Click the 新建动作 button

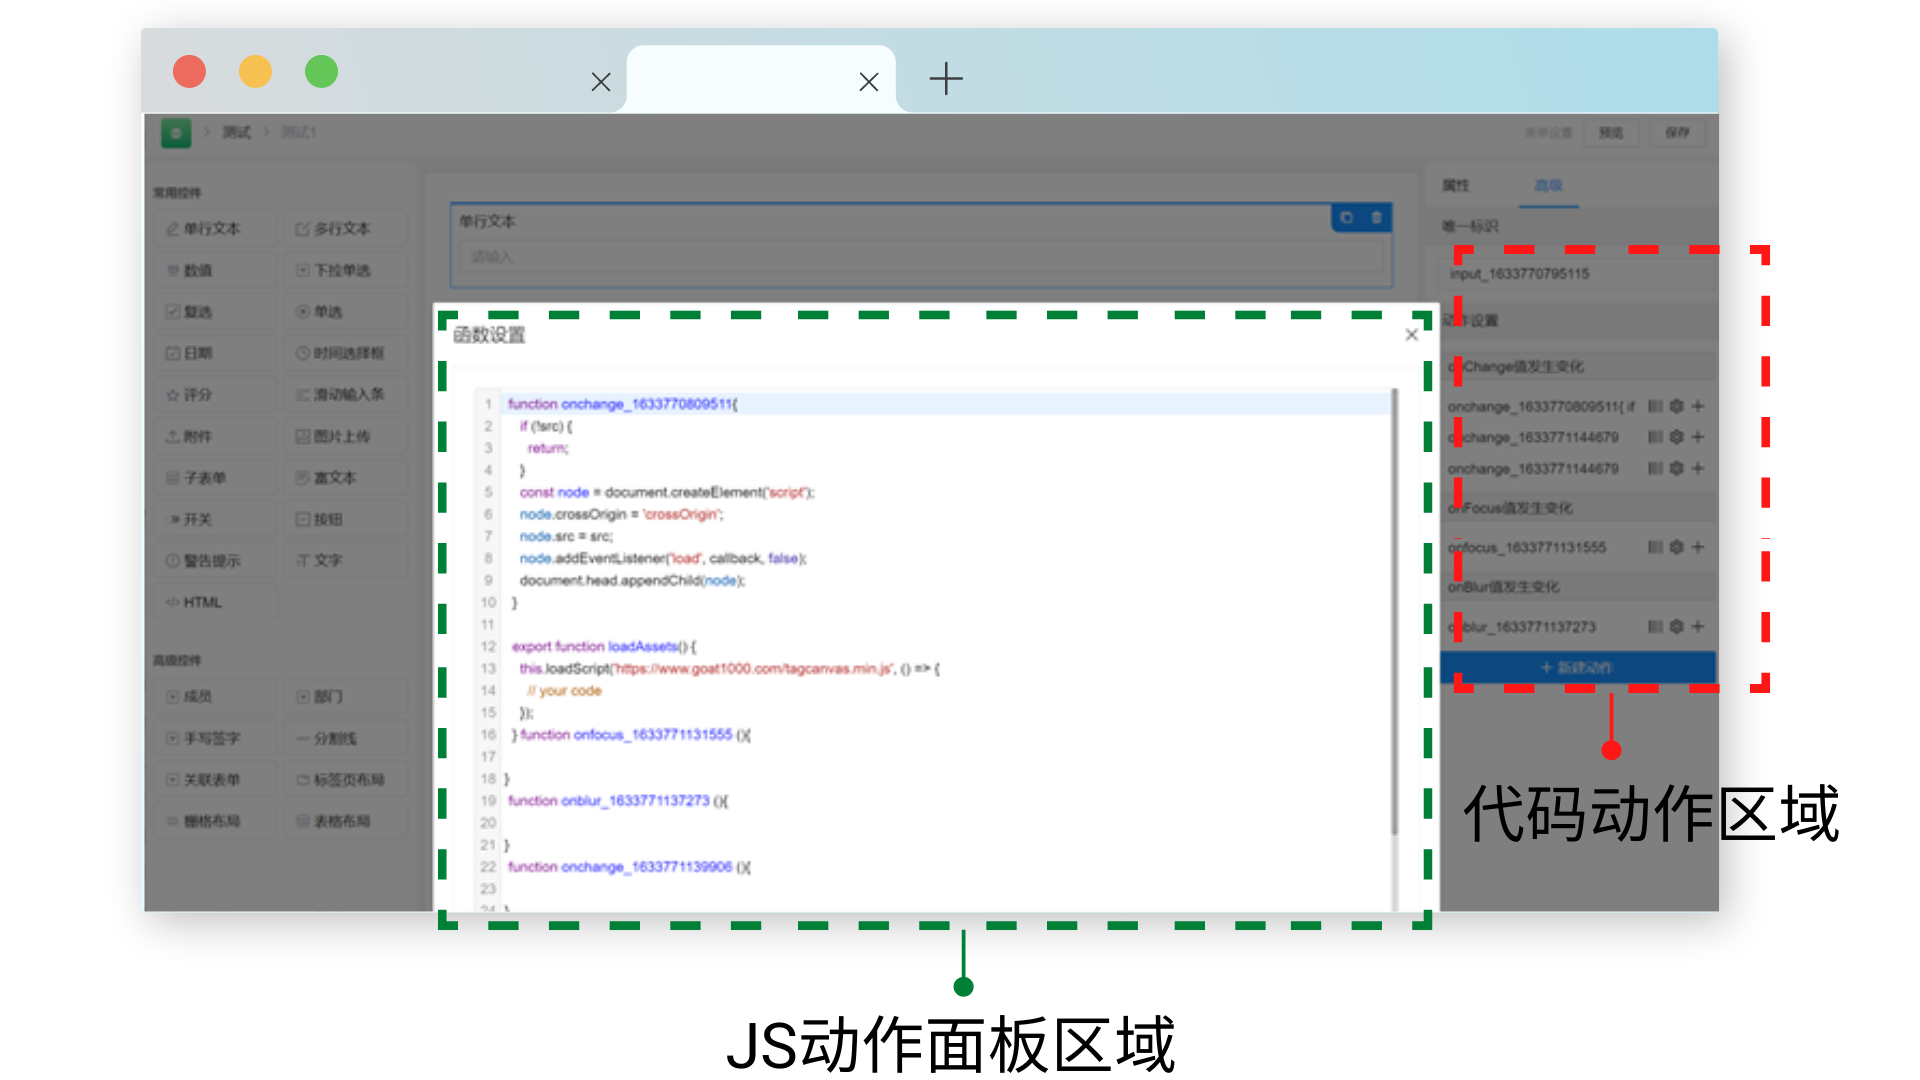coord(1577,667)
